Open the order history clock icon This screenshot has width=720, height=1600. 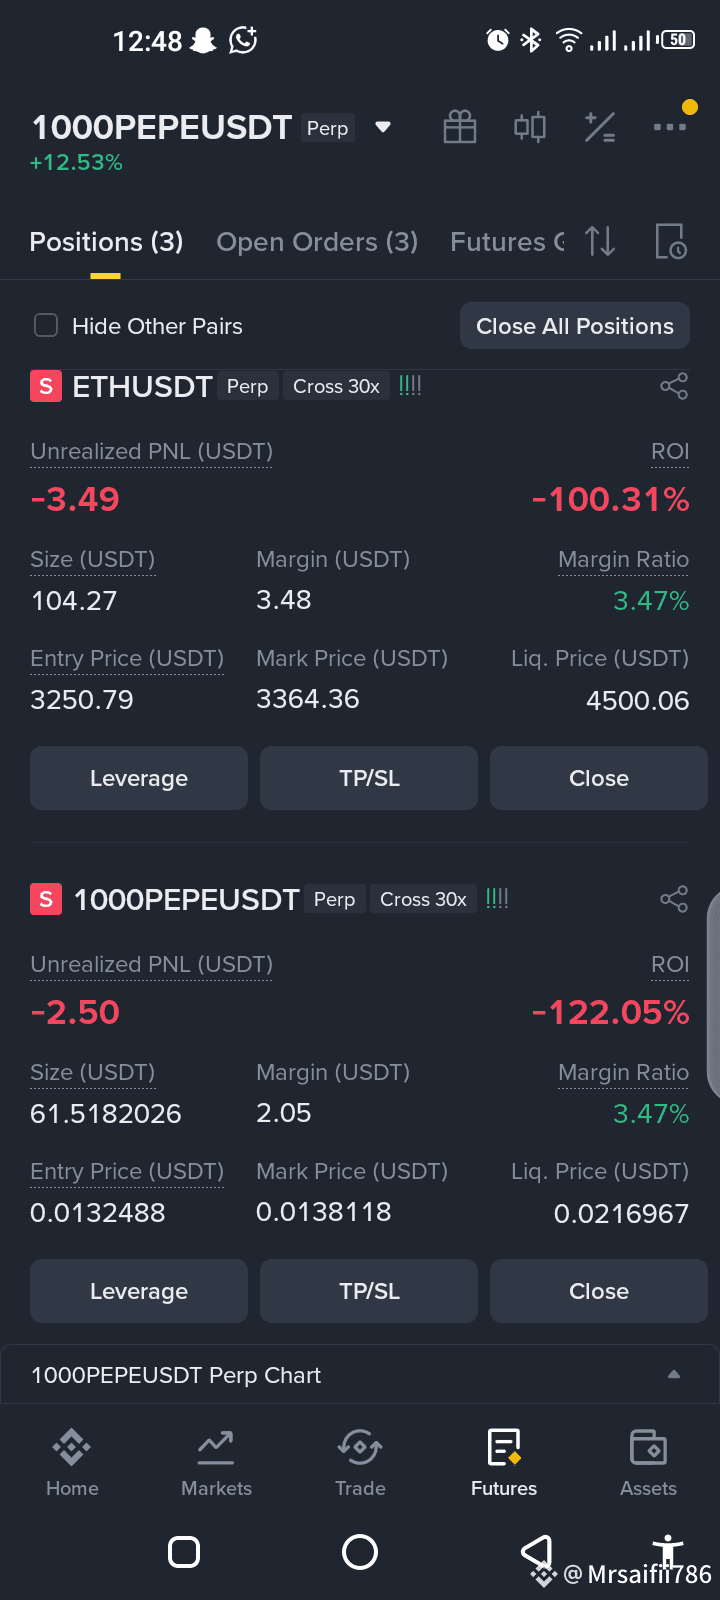(x=670, y=241)
